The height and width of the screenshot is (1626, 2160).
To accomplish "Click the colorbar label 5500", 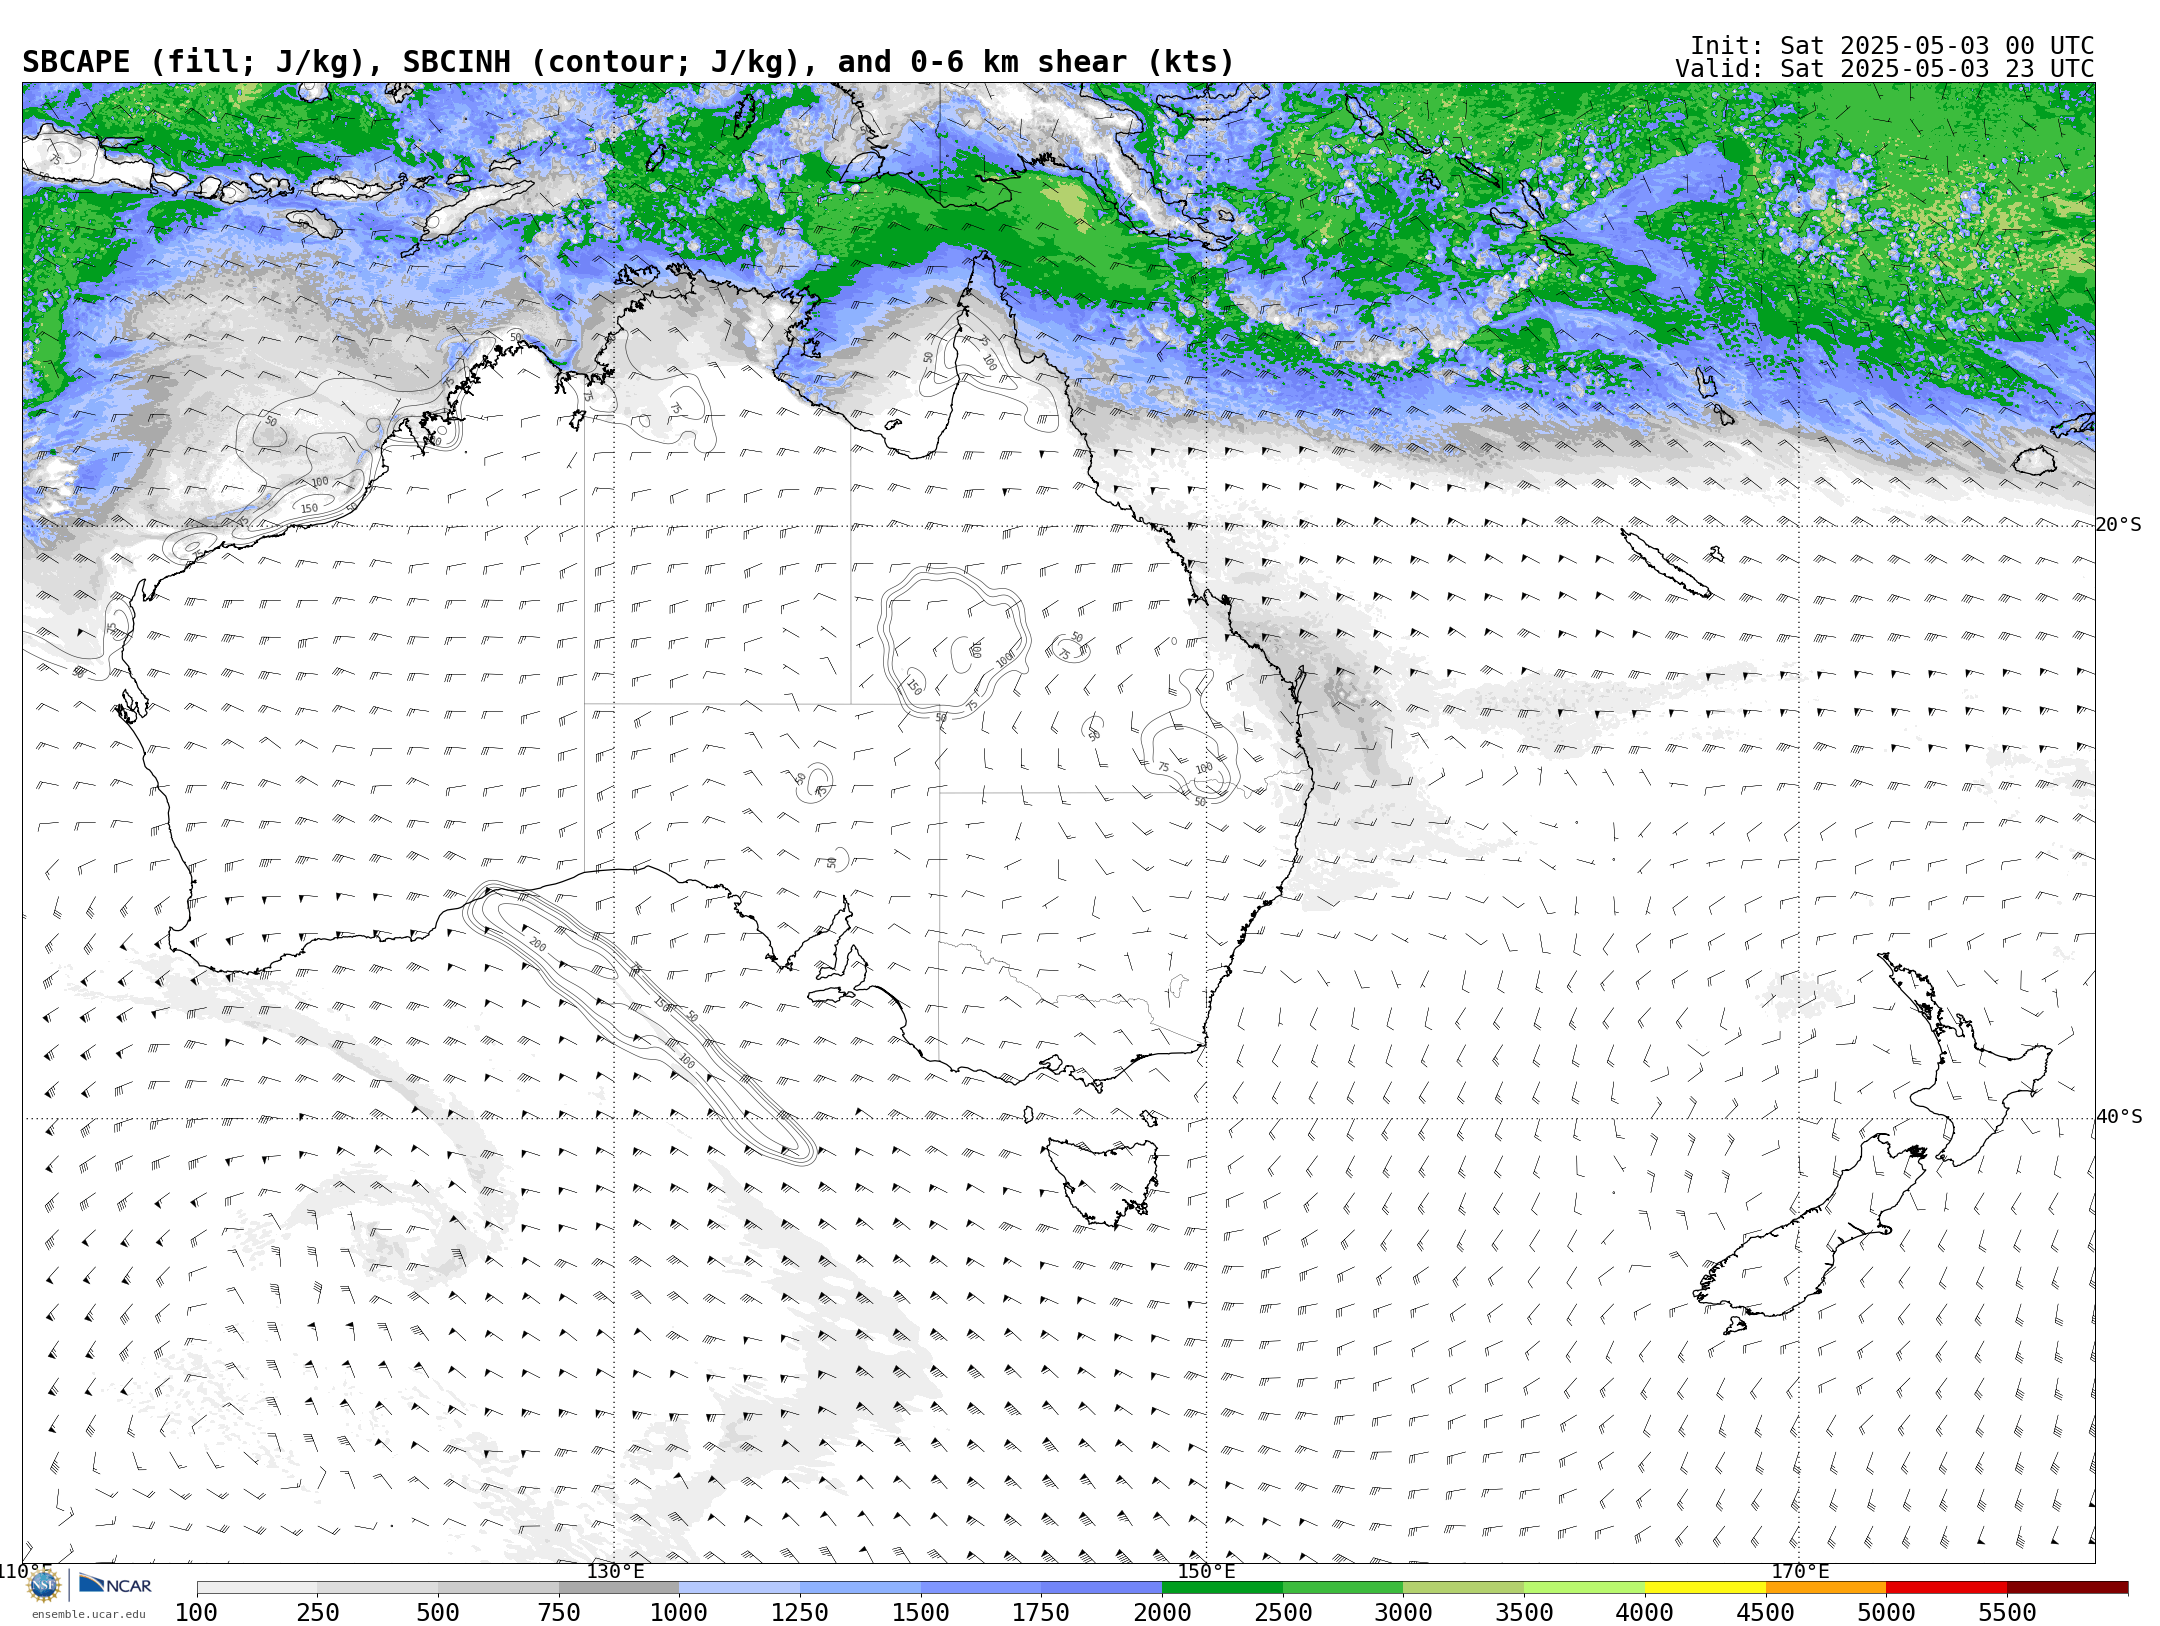I will pos(2007,1613).
